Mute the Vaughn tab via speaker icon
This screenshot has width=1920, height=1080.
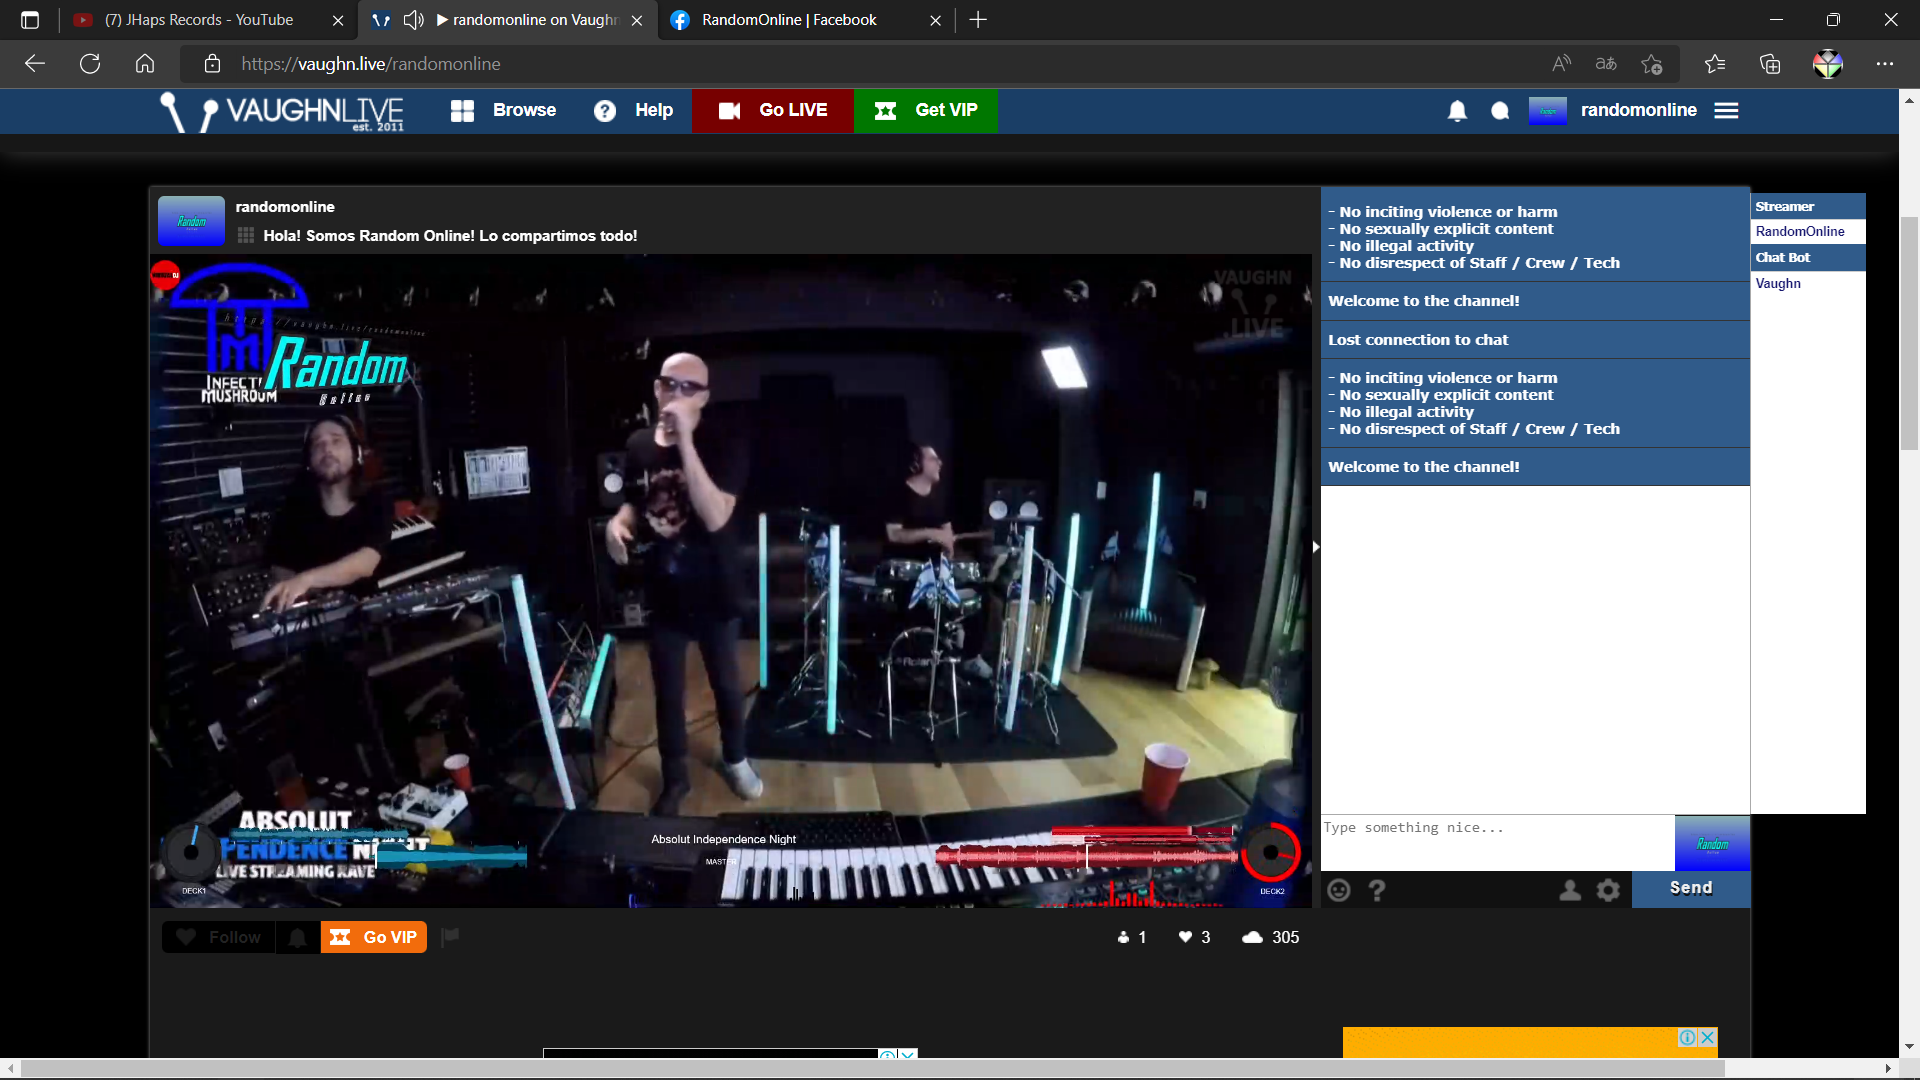pos(413,20)
